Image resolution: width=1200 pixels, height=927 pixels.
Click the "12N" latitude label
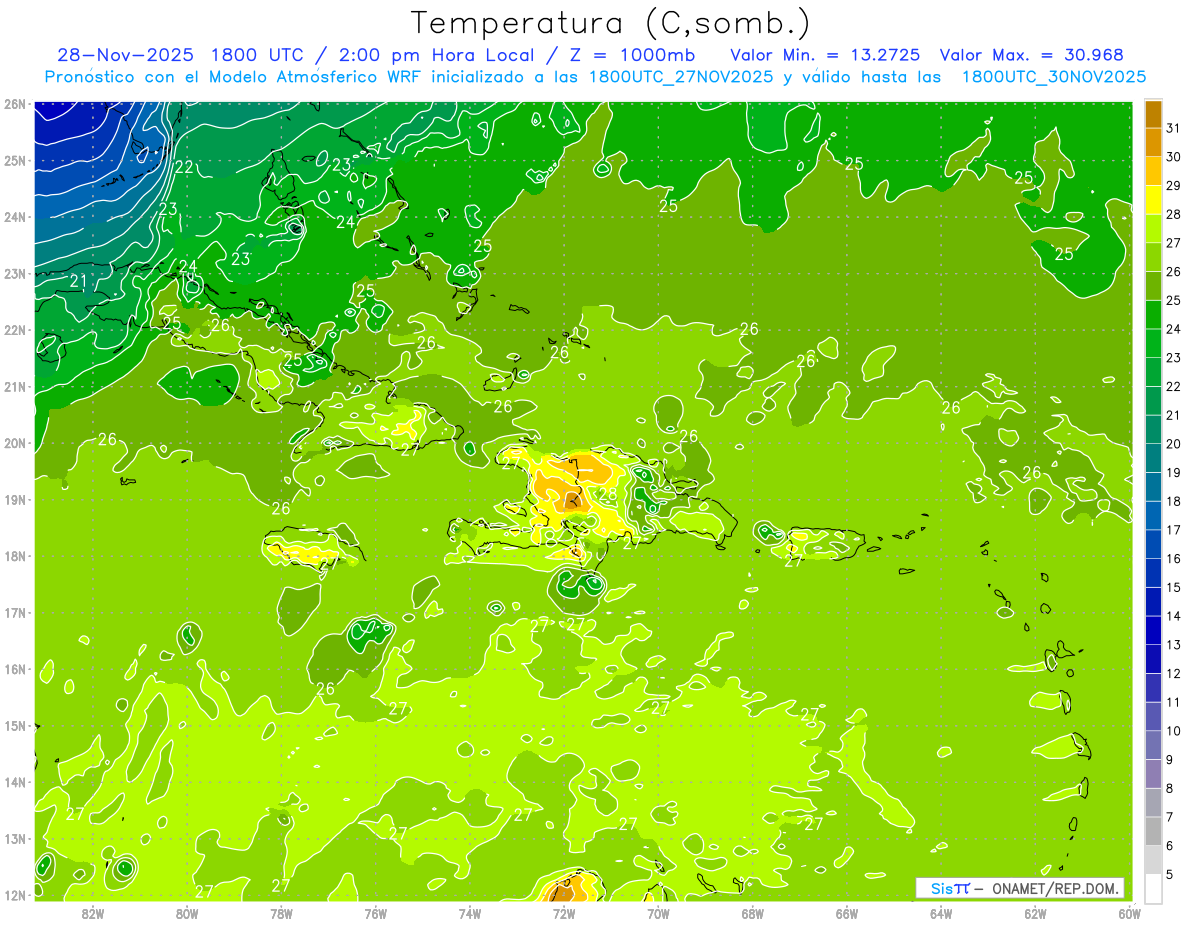tap(15, 895)
